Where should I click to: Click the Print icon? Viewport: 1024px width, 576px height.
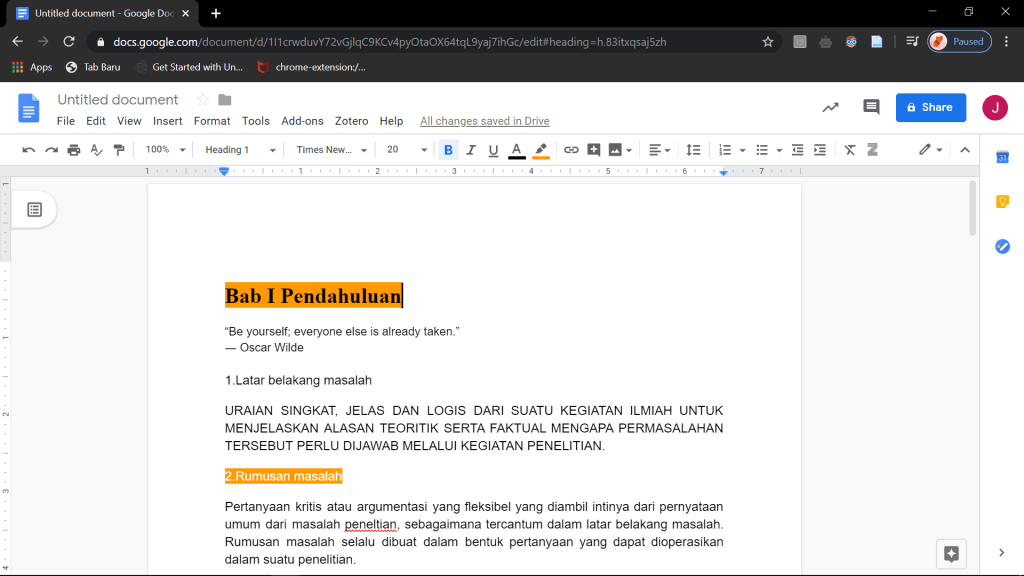click(x=74, y=150)
